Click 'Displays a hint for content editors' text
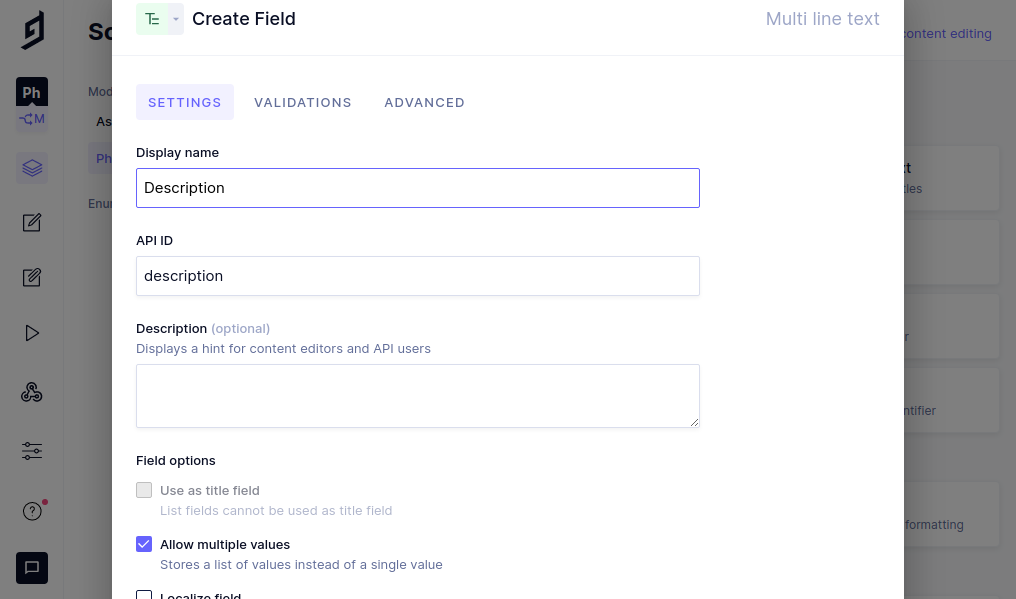This screenshot has width=1016, height=599. (x=283, y=349)
